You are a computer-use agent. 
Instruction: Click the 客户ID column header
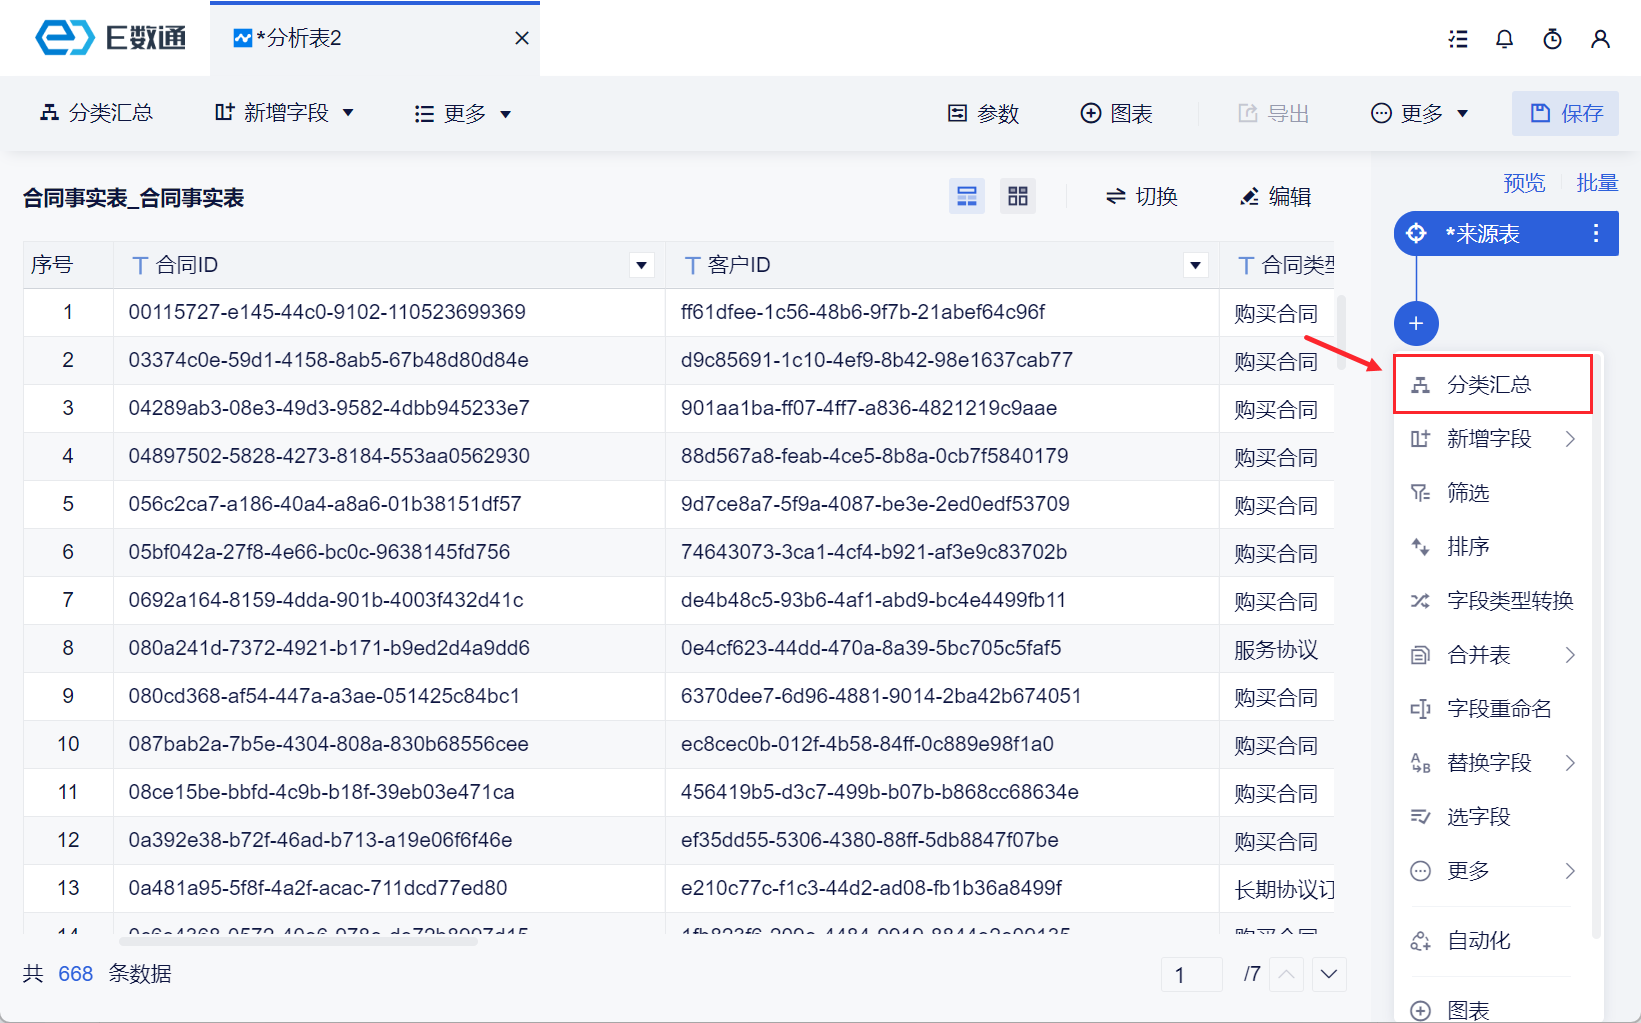942,265
